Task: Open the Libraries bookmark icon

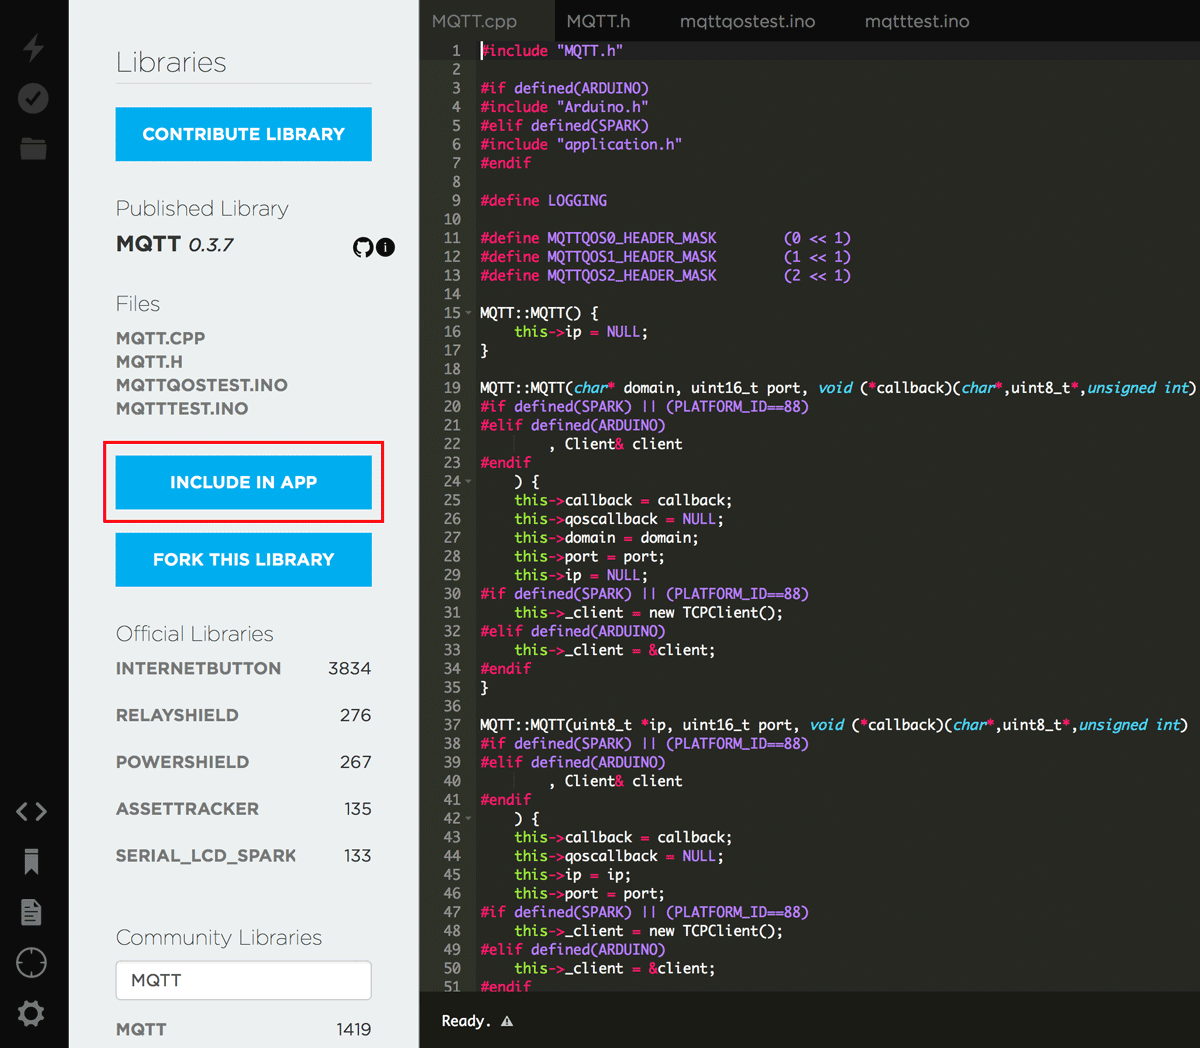Action: [x=32, y=862]
